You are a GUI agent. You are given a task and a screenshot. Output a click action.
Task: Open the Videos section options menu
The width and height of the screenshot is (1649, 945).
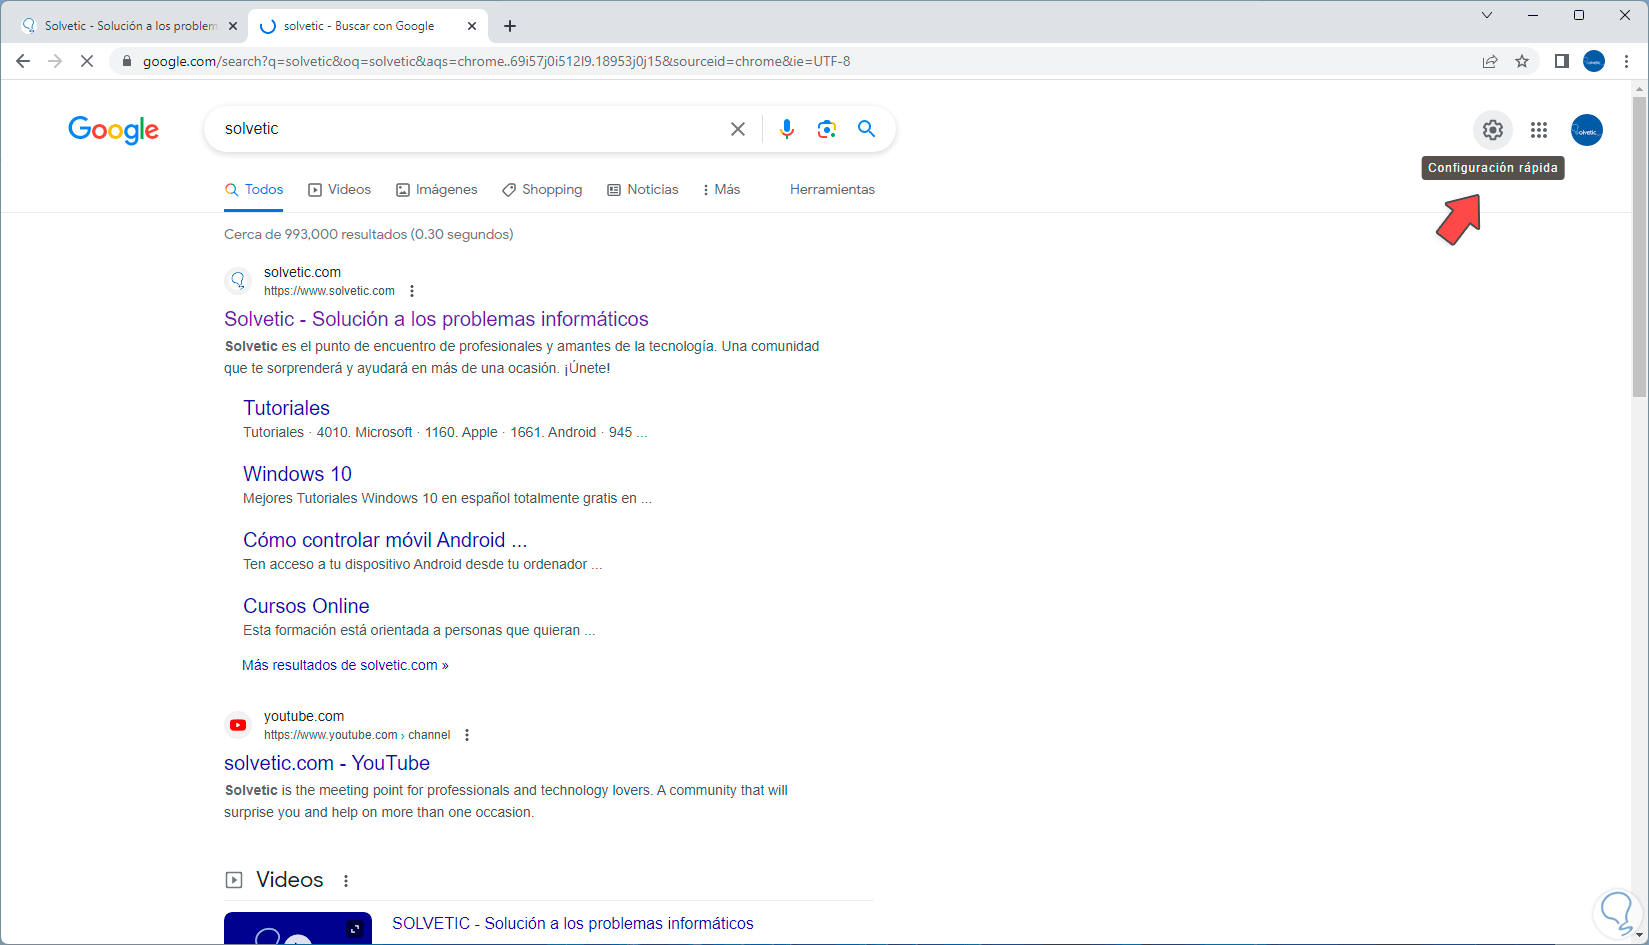tap(346, 881)
